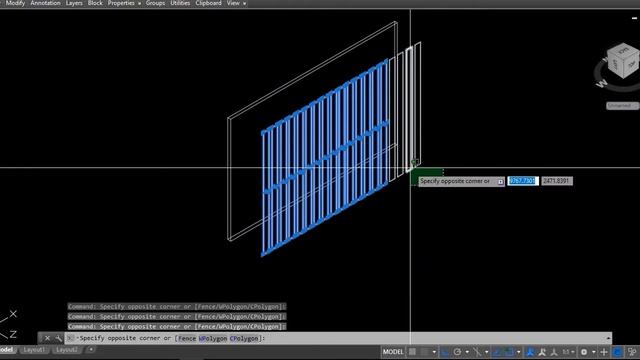Screen dimensions: 640x360
Task: Open workspace switching dropdown arrow
Action: pos(594,352)
